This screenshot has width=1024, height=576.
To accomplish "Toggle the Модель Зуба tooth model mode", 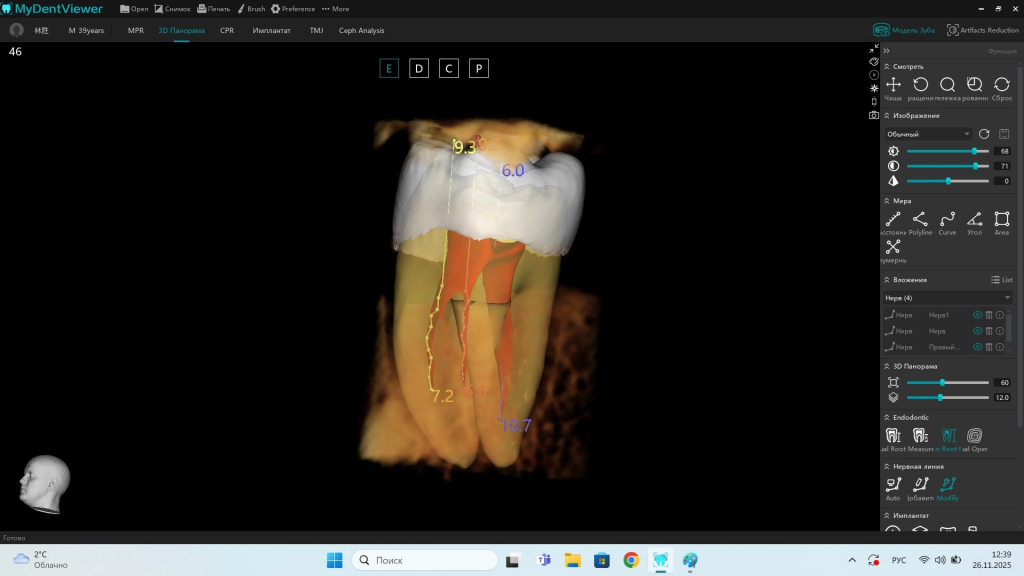I will 905,30.
